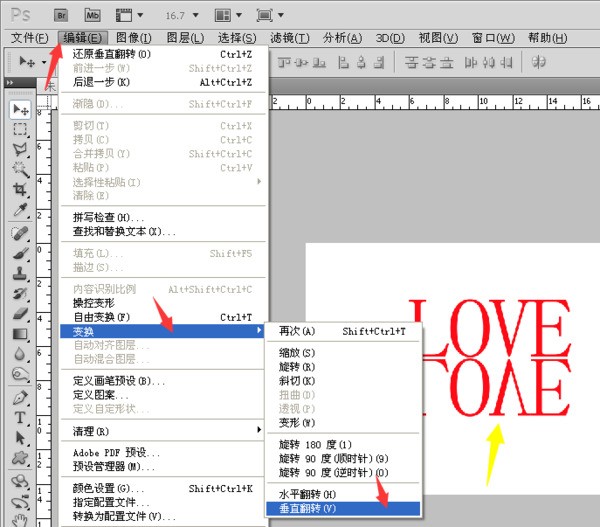The height and width of the screenshot is (527, 600).
Task: Expand the 变换 submenu entry
Action: (162, 331)
